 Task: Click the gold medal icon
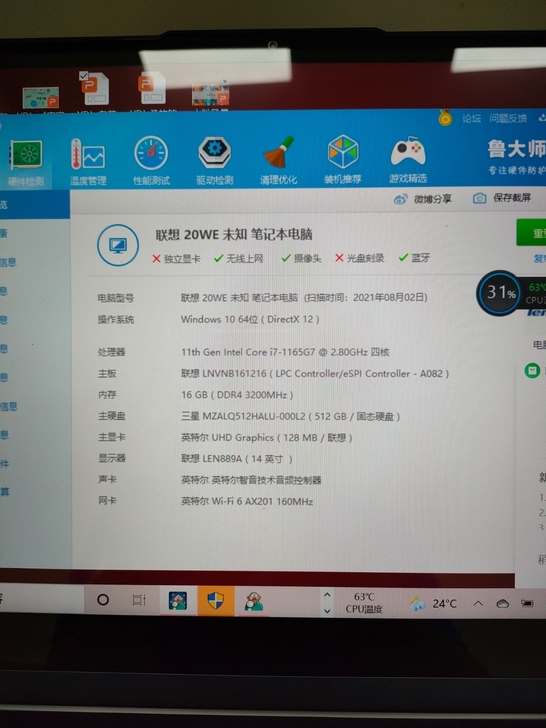coord(445,118)
